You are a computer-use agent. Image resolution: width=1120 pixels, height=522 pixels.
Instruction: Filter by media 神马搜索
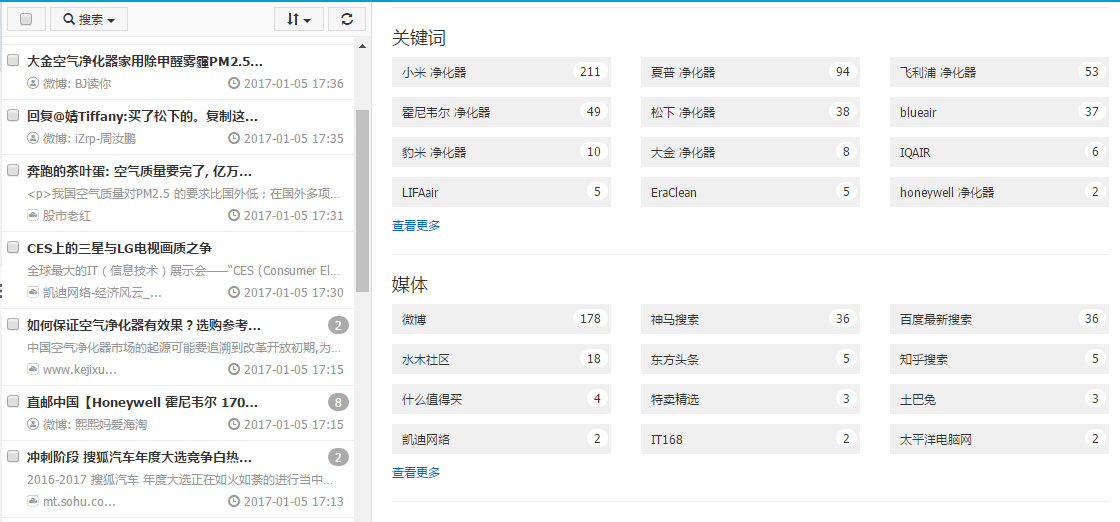coord(750,319)
